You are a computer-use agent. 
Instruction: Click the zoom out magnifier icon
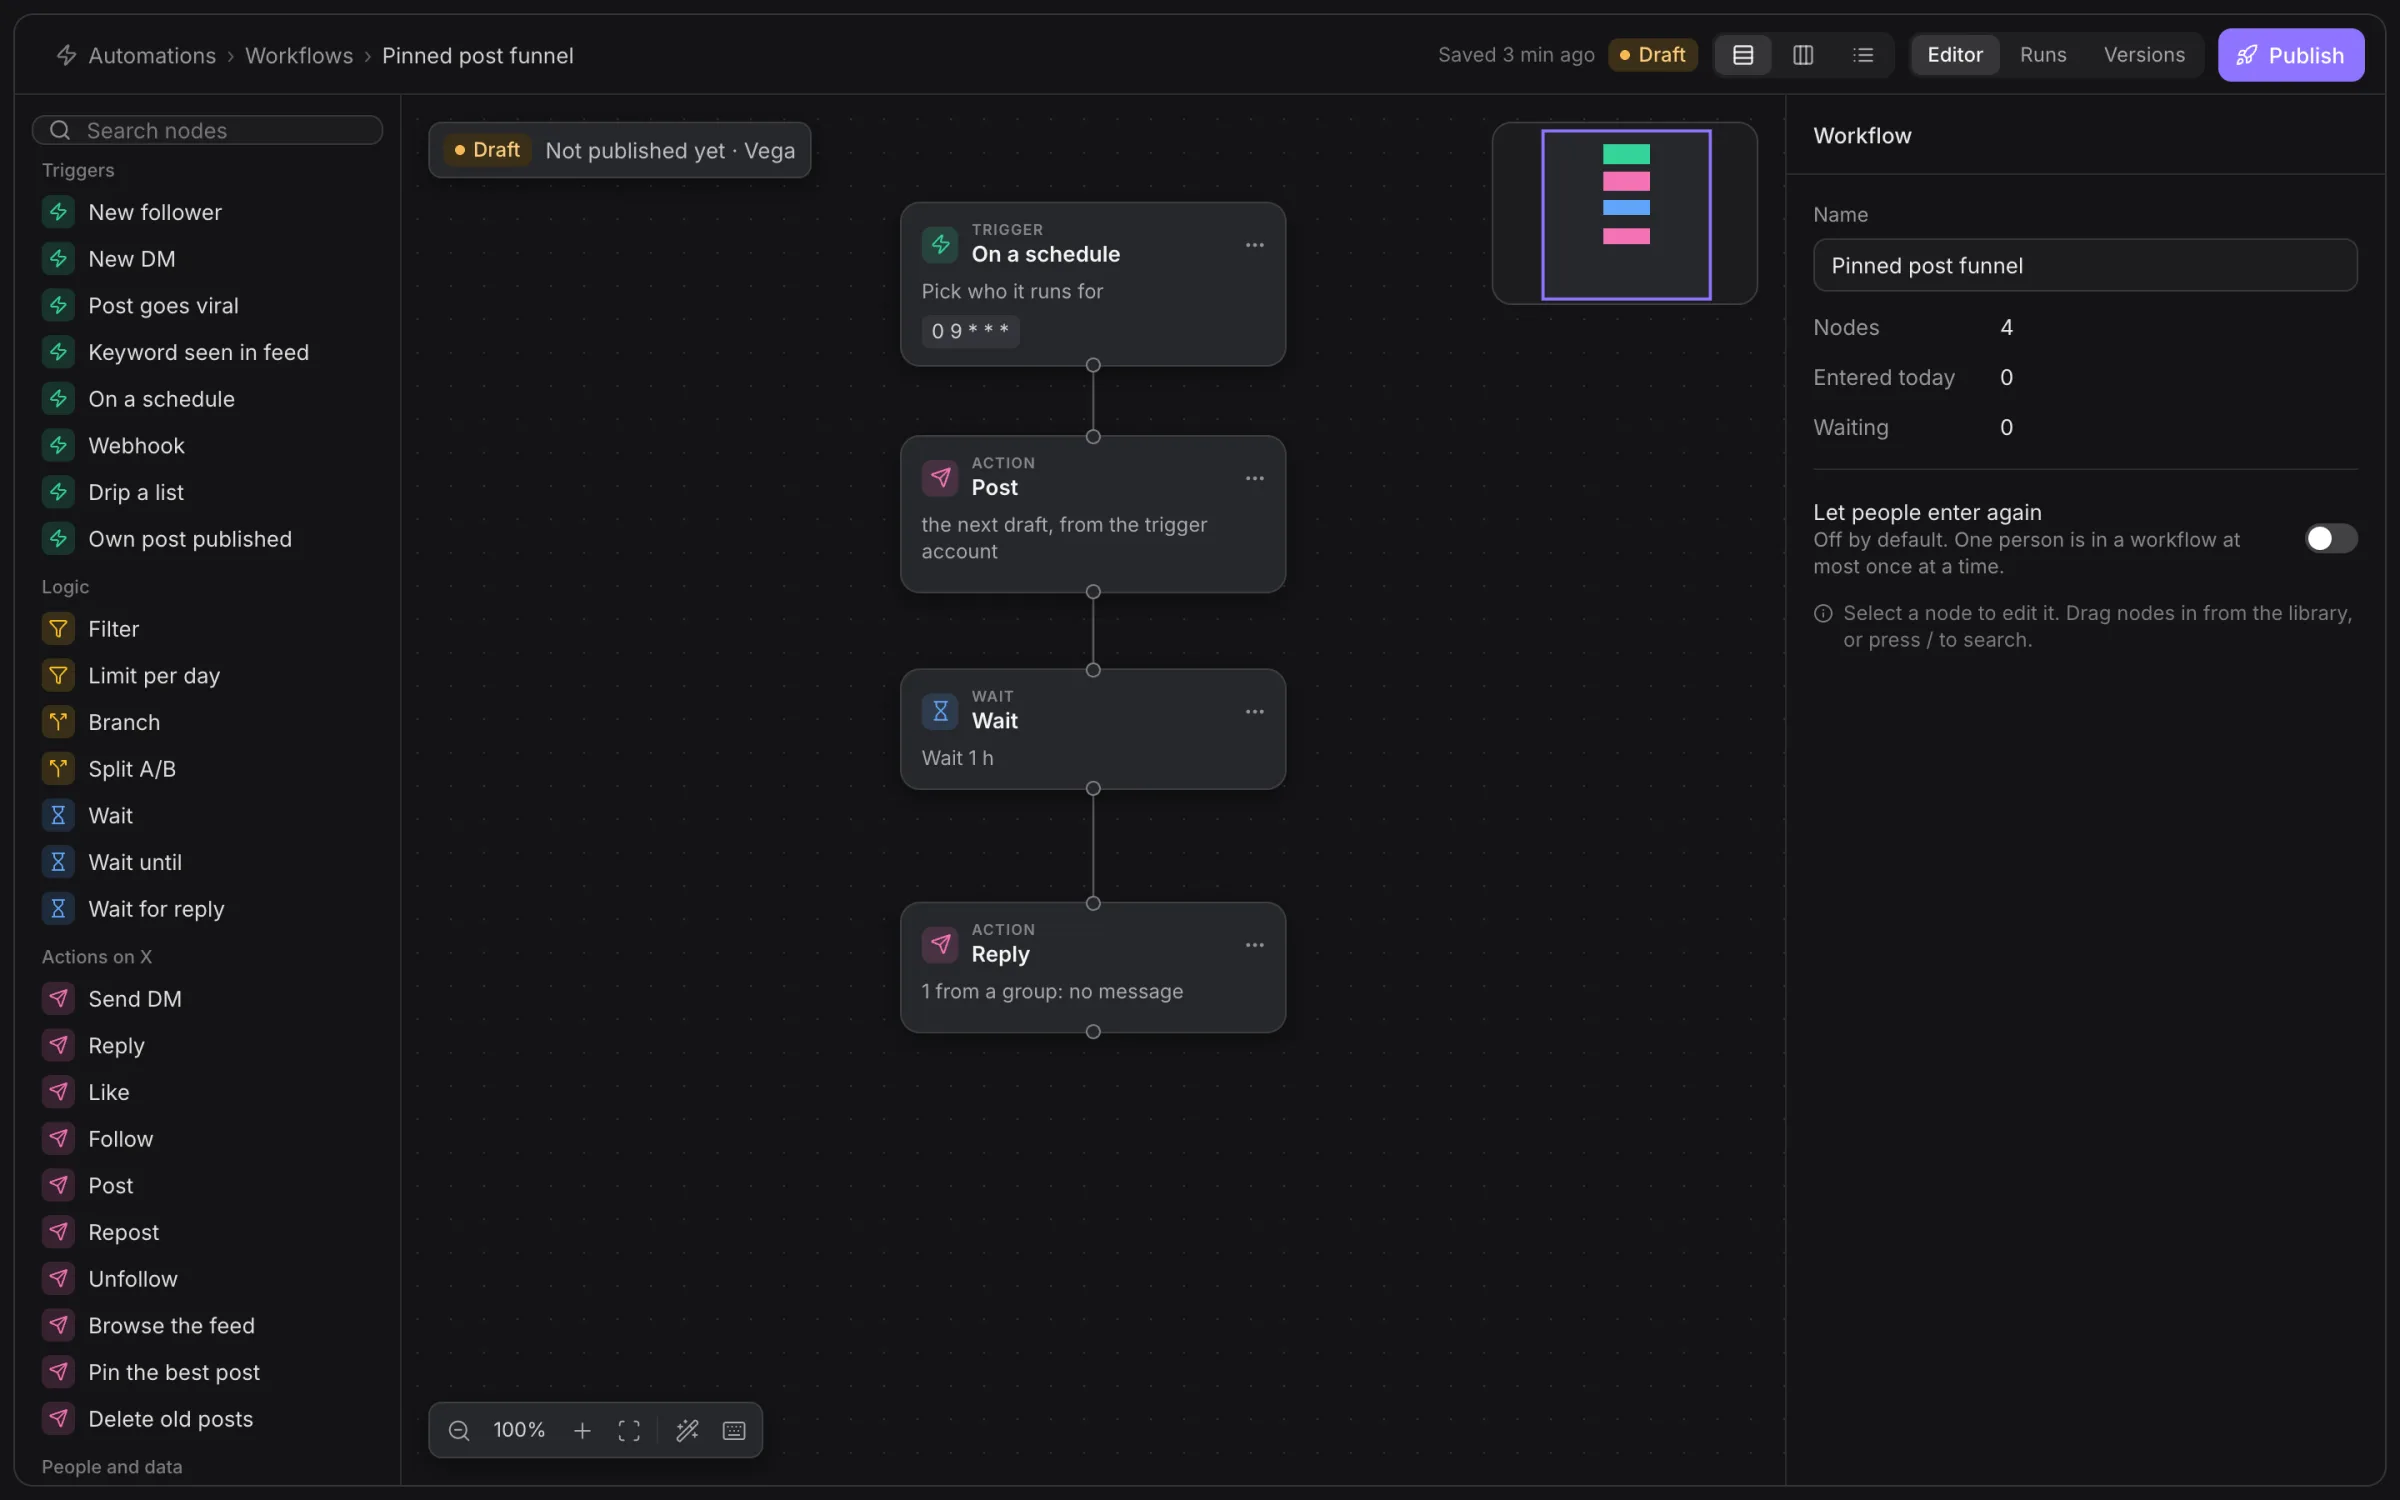pyautogui.click(x=459, y=1430)
